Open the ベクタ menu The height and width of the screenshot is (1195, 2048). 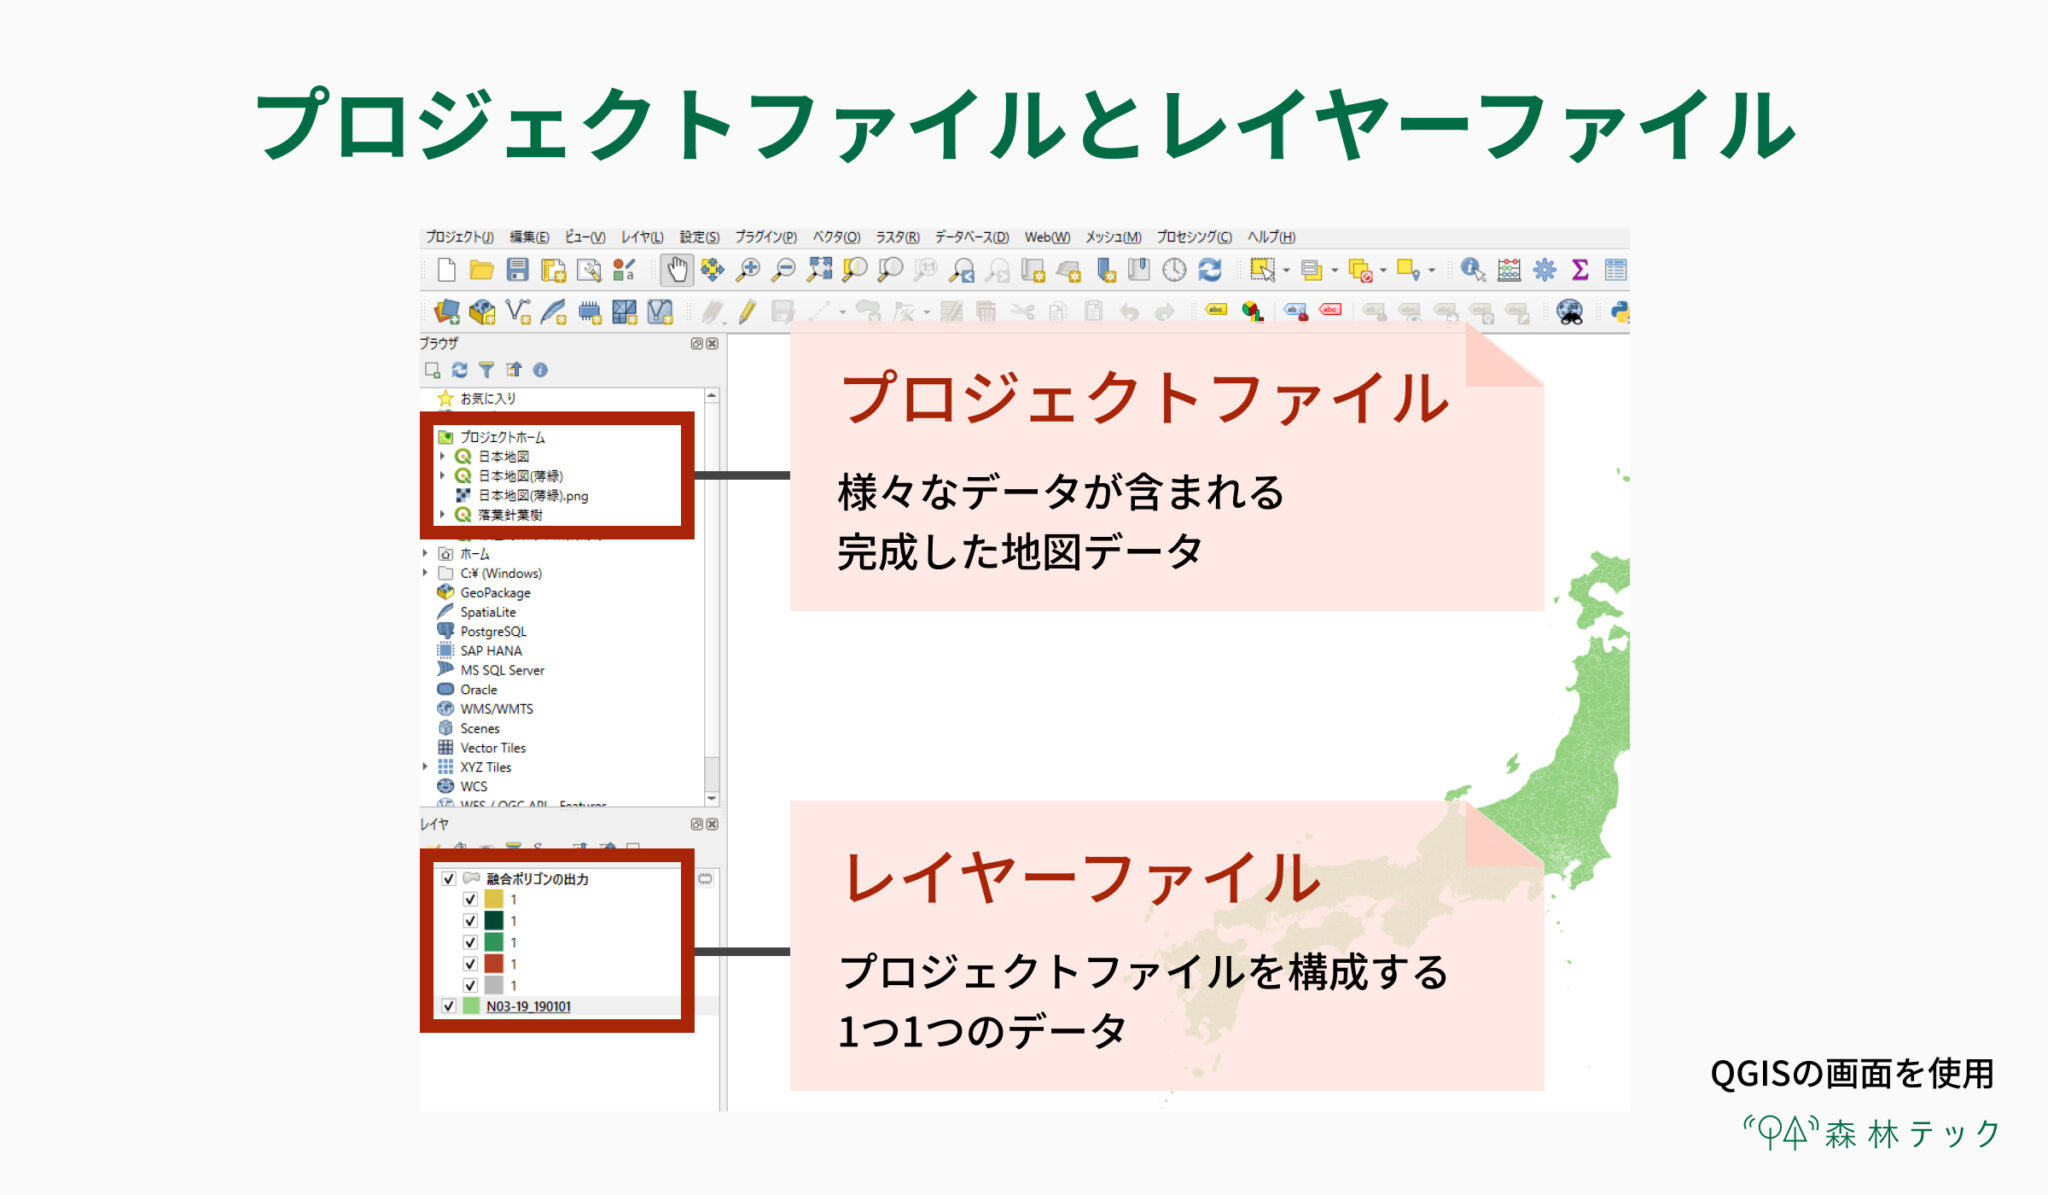pos(835,237)
